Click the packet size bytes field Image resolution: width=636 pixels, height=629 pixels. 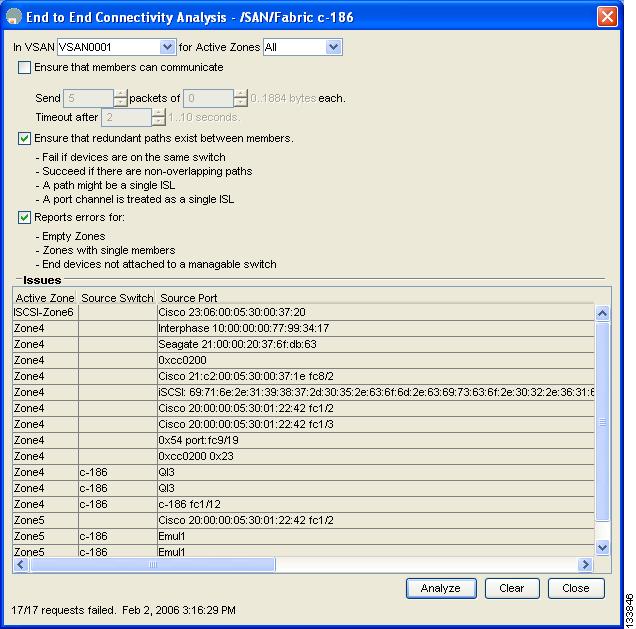[x=208, y=98]
